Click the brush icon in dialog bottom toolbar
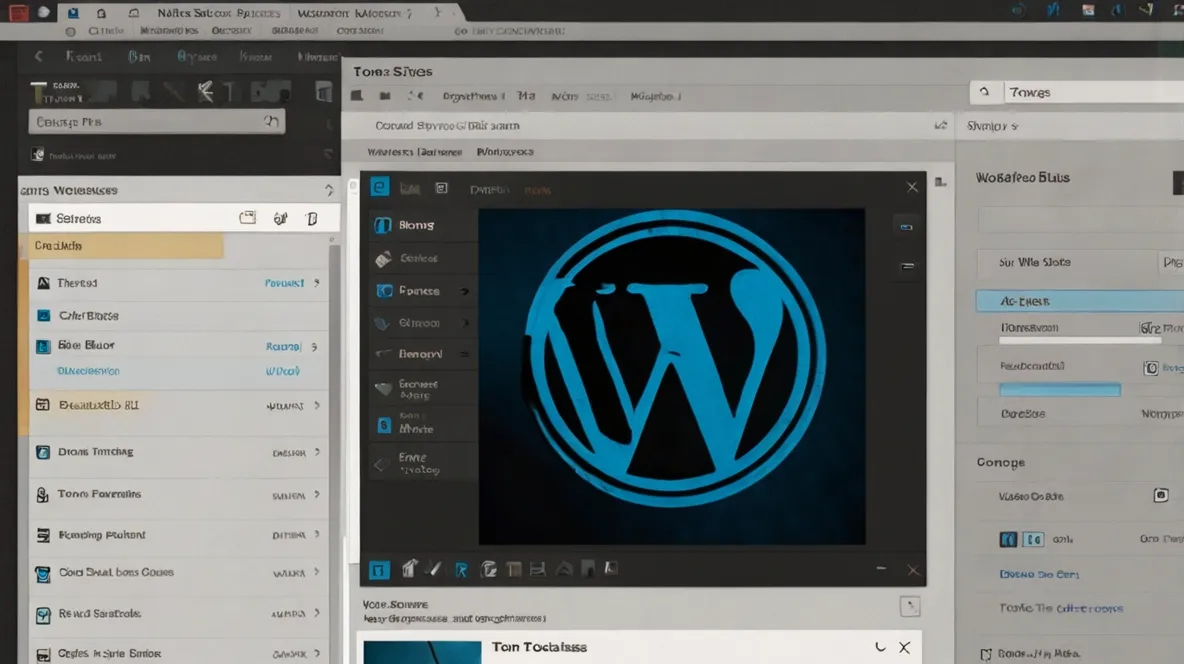 (433, 569)
